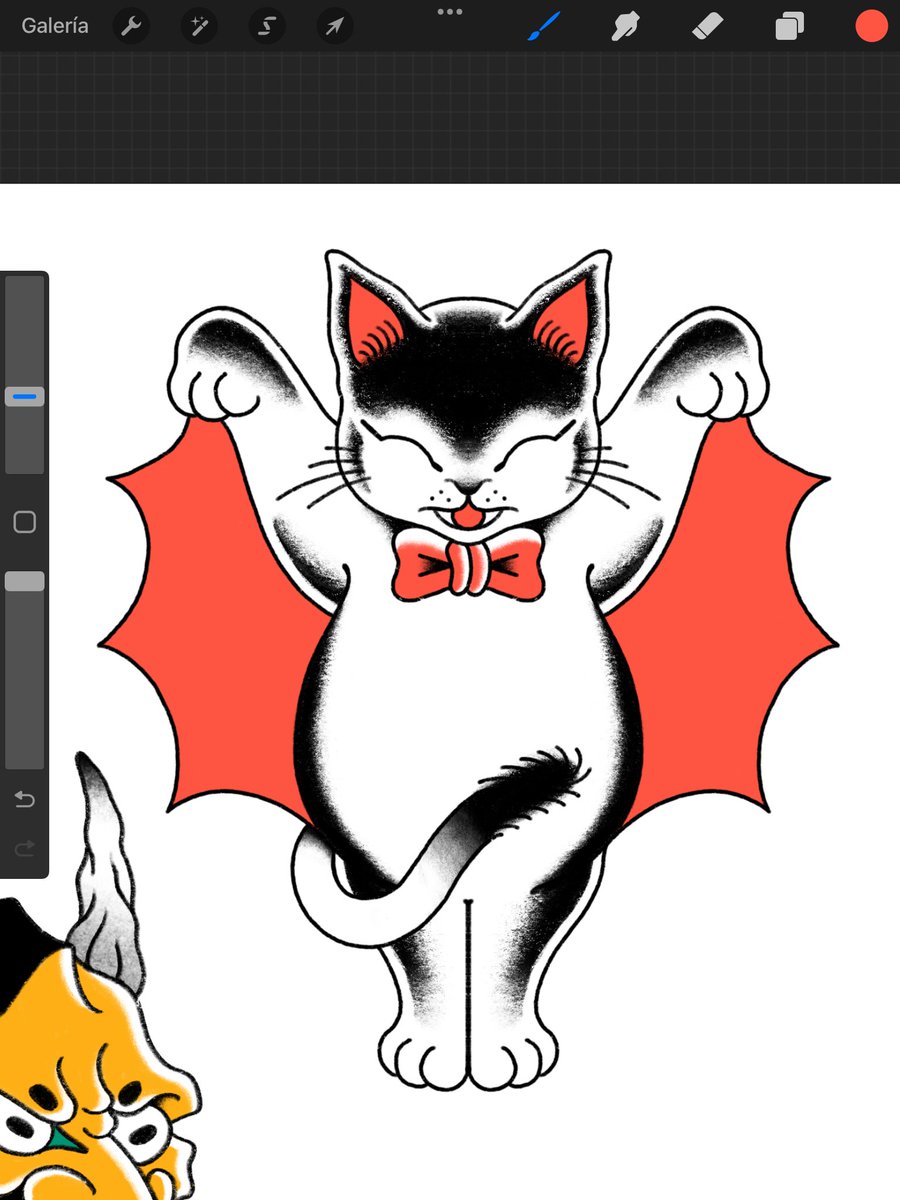
Task: Open the red active color picker
Action: click(871, 27)
